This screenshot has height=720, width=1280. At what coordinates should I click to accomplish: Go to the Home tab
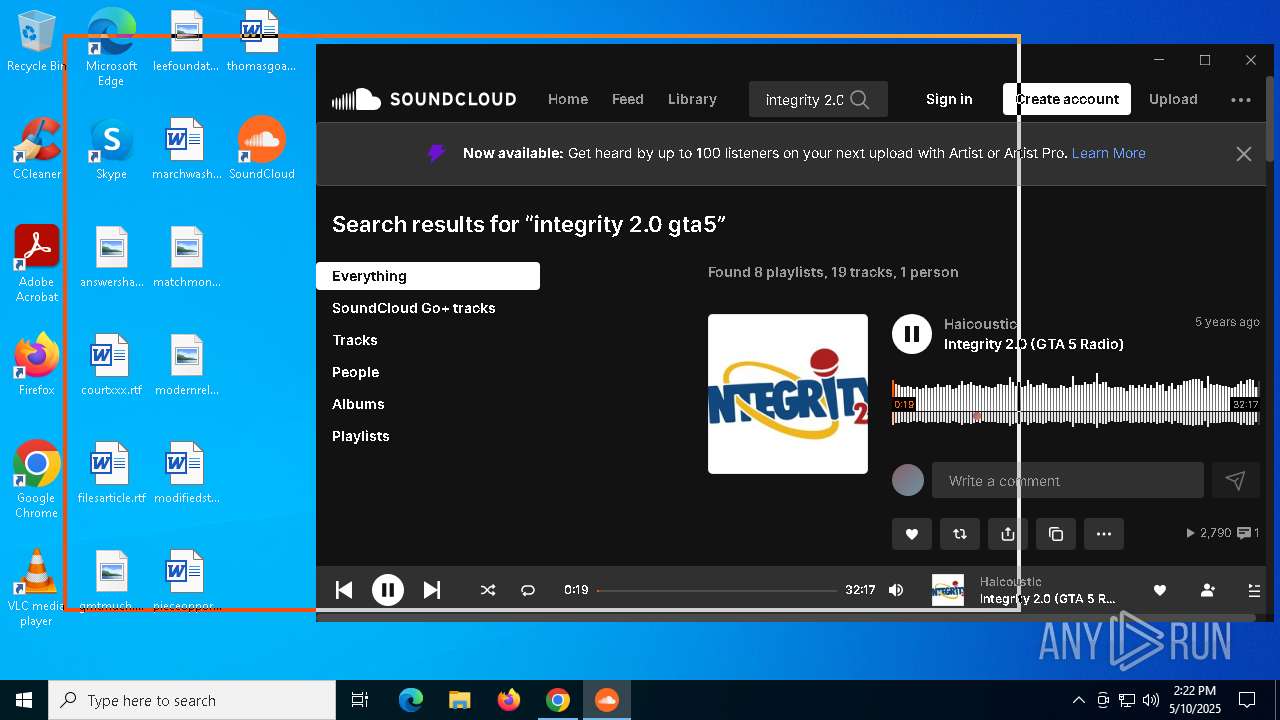568,99
